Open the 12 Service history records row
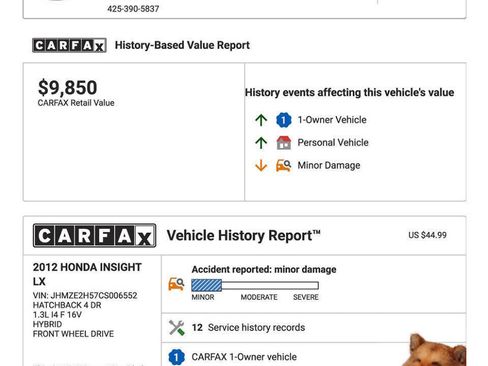Viewport: 488px width, 366px height. tap(314, 328)
